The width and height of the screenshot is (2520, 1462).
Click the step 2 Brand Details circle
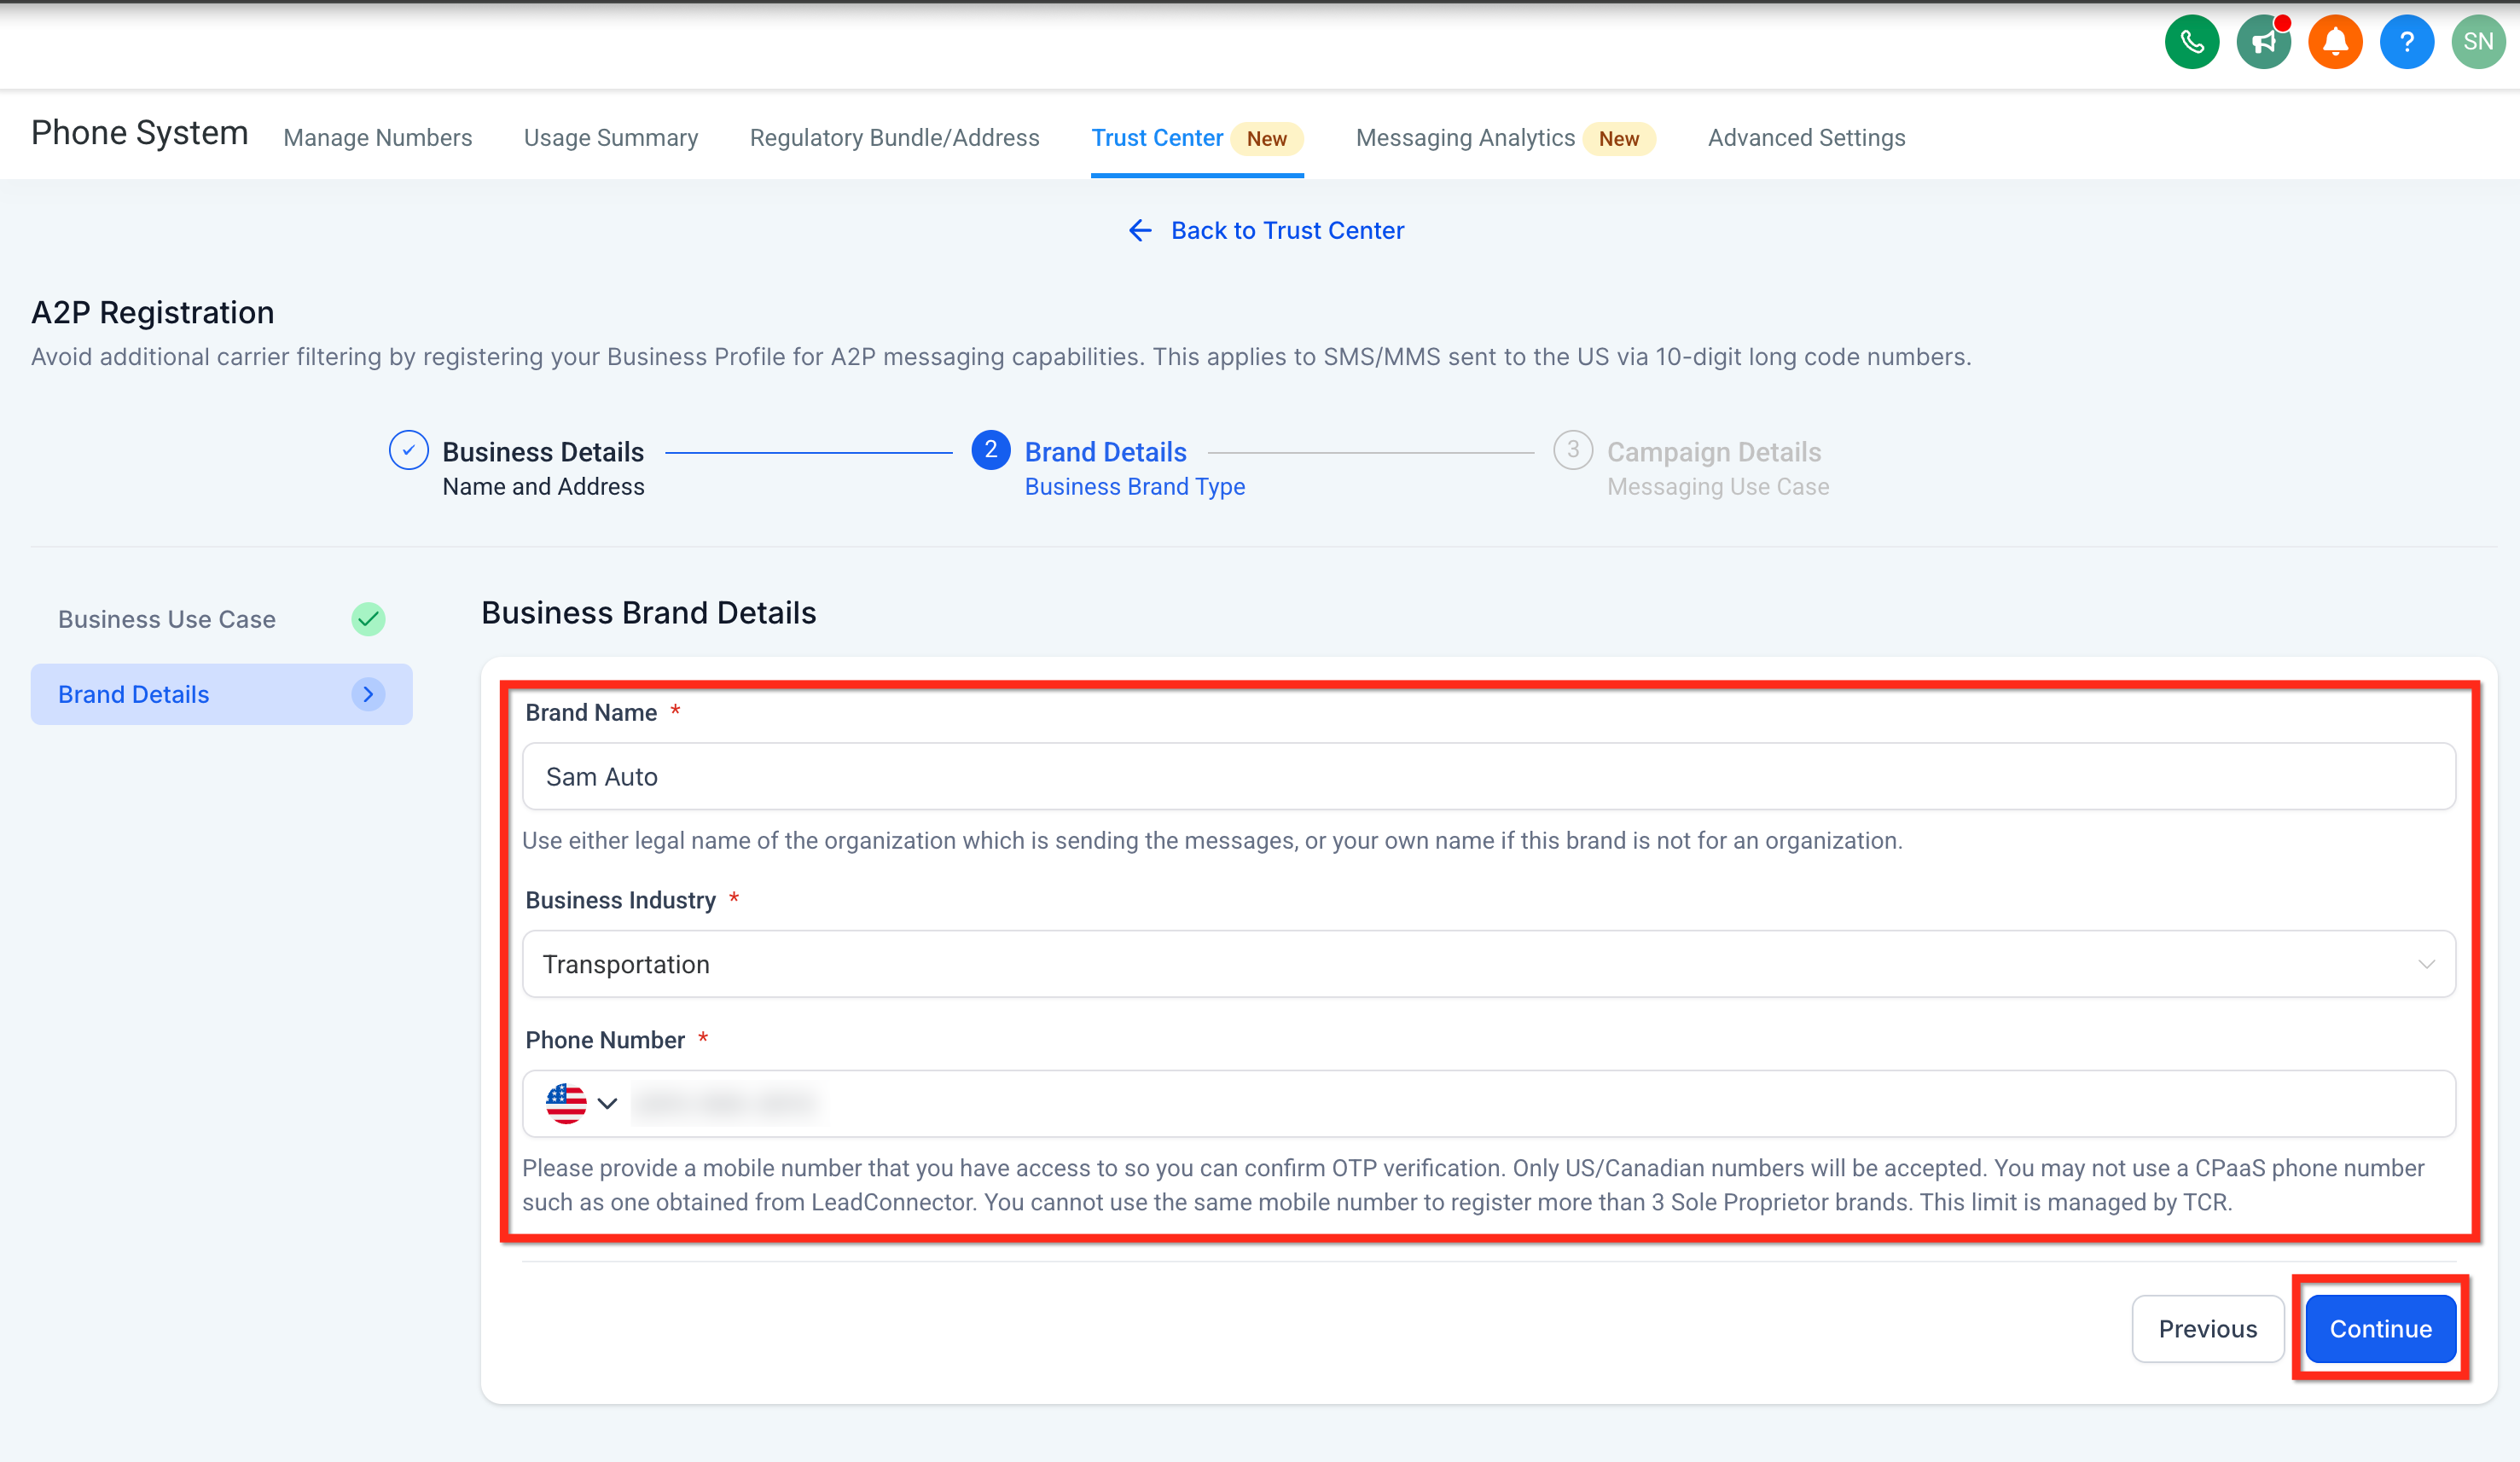pyautogui.click(x=990, y=451)
